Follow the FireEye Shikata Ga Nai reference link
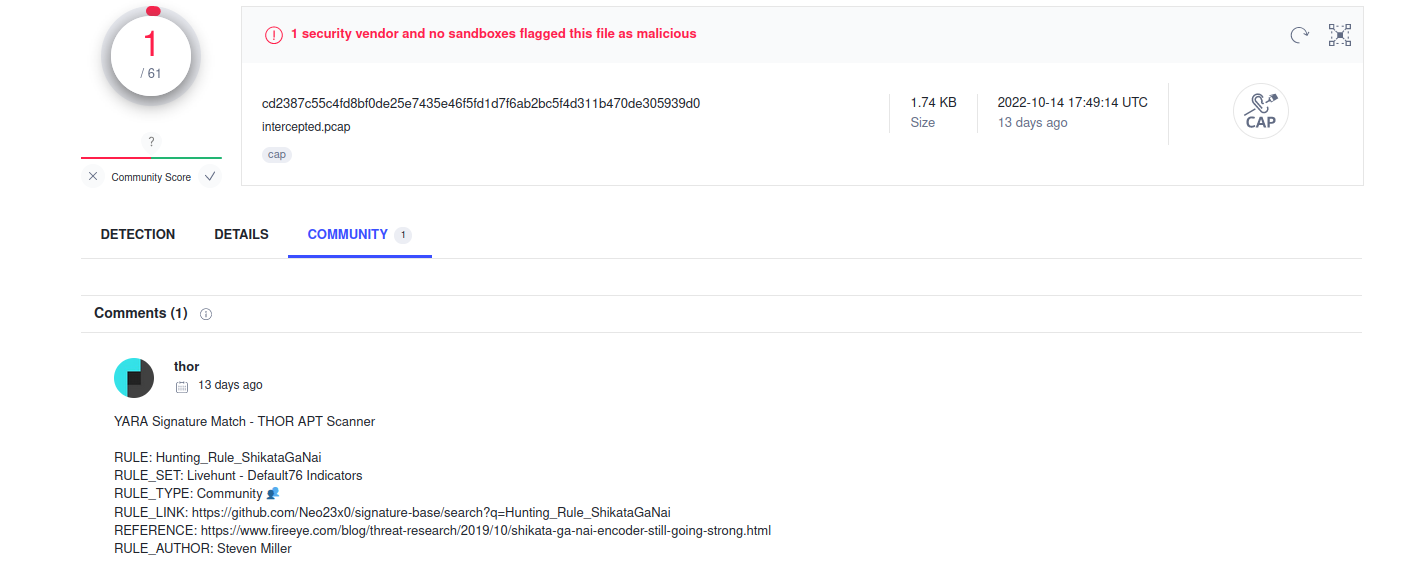Viewport: 1407px width, 570px height. point(485,531)
